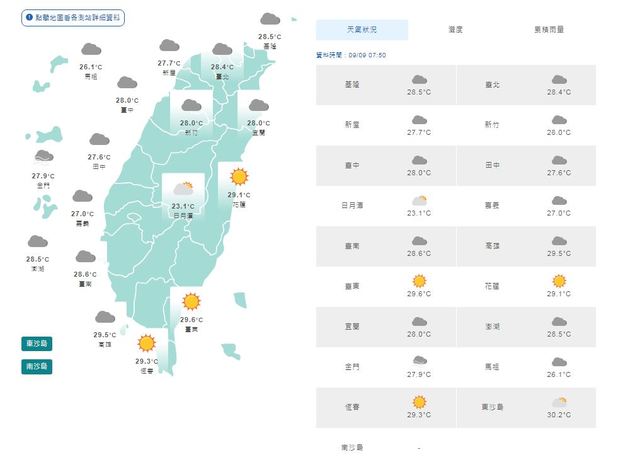
Task: Click the 東沙島 button
Action: point(36,343)
